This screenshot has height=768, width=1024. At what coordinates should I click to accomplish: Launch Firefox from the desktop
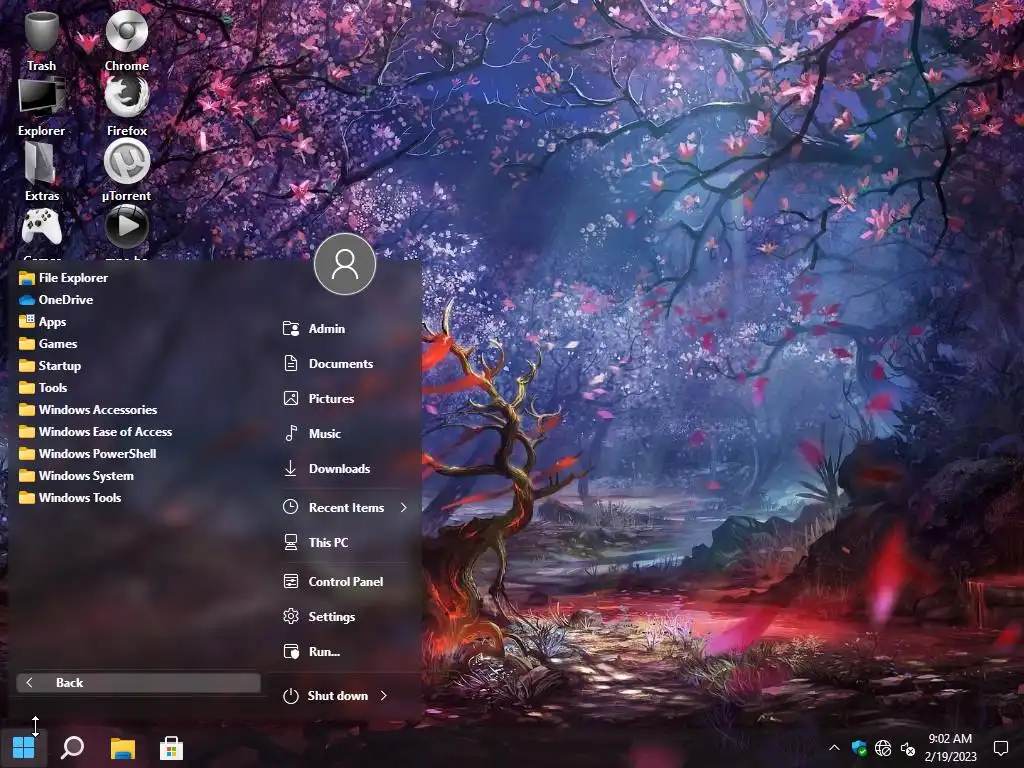(127, 104)
